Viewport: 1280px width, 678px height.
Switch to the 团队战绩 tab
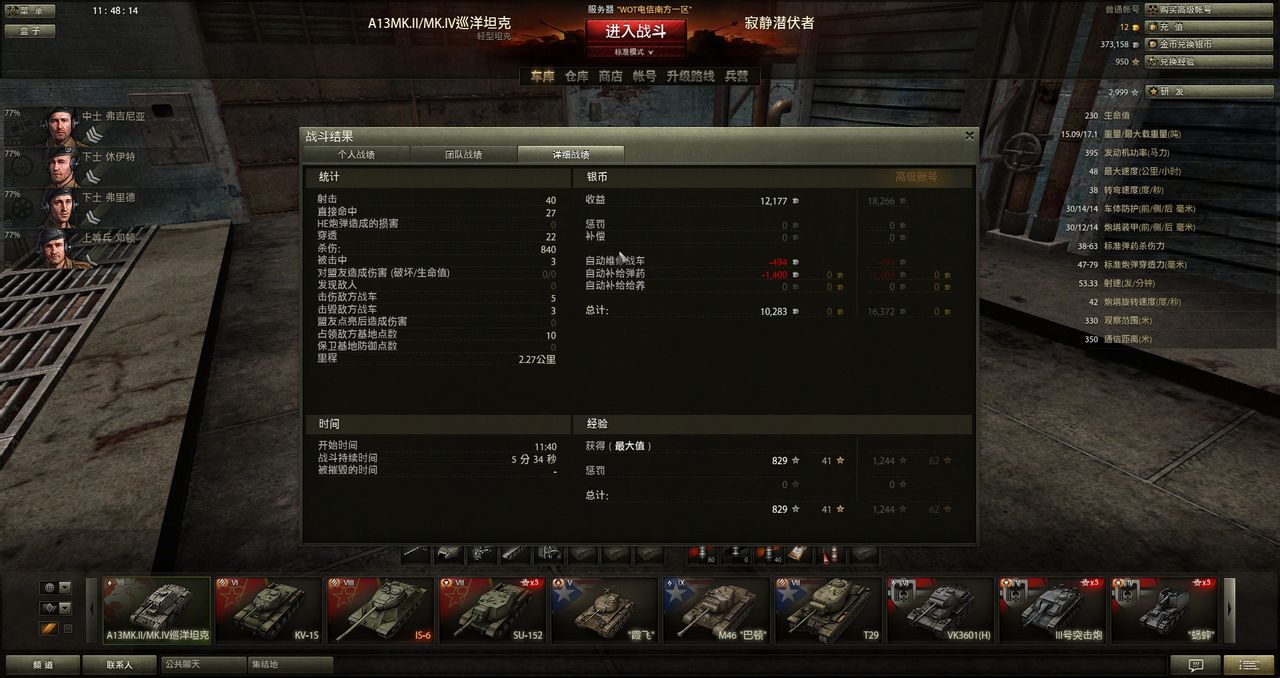tap(463, 154)
